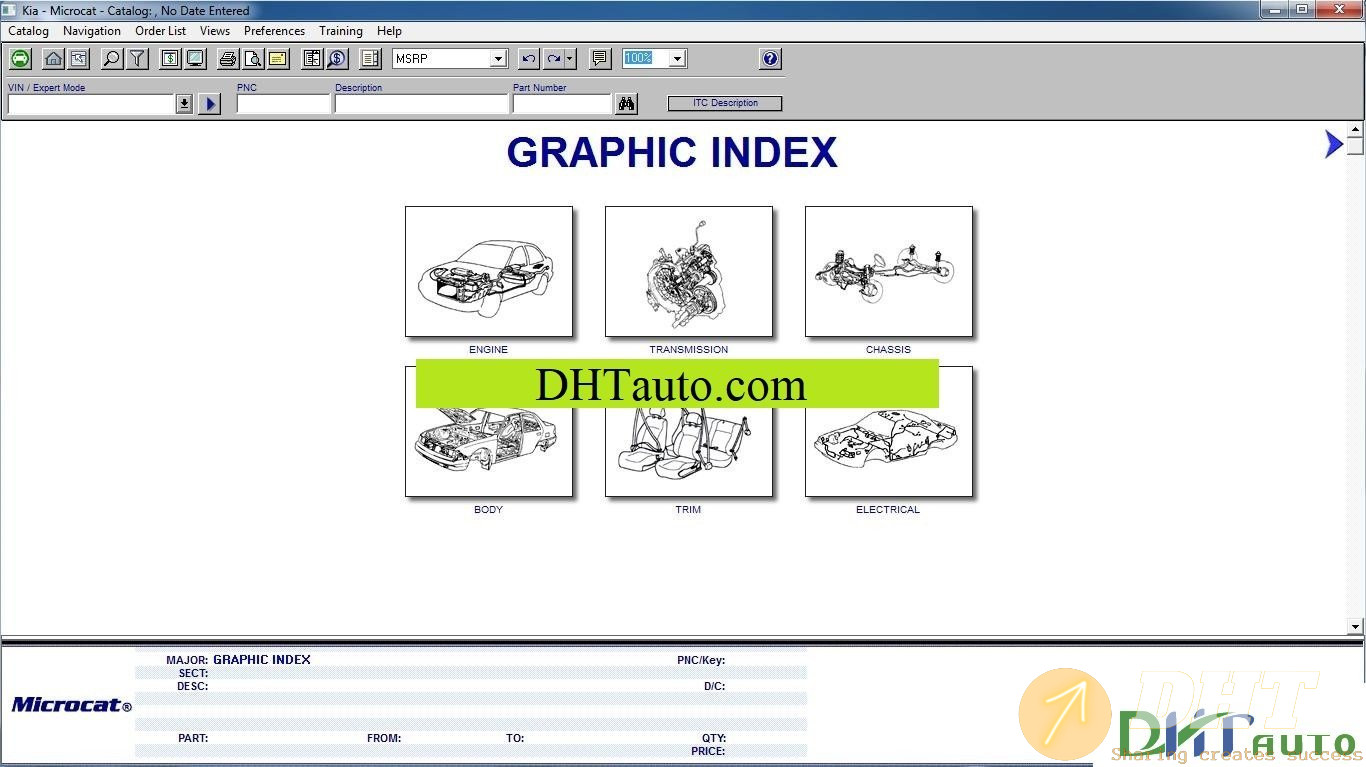Click the price lookup magnifier dollar icon
Viewport: 1366px width, 767px height.
pos(337,59)
